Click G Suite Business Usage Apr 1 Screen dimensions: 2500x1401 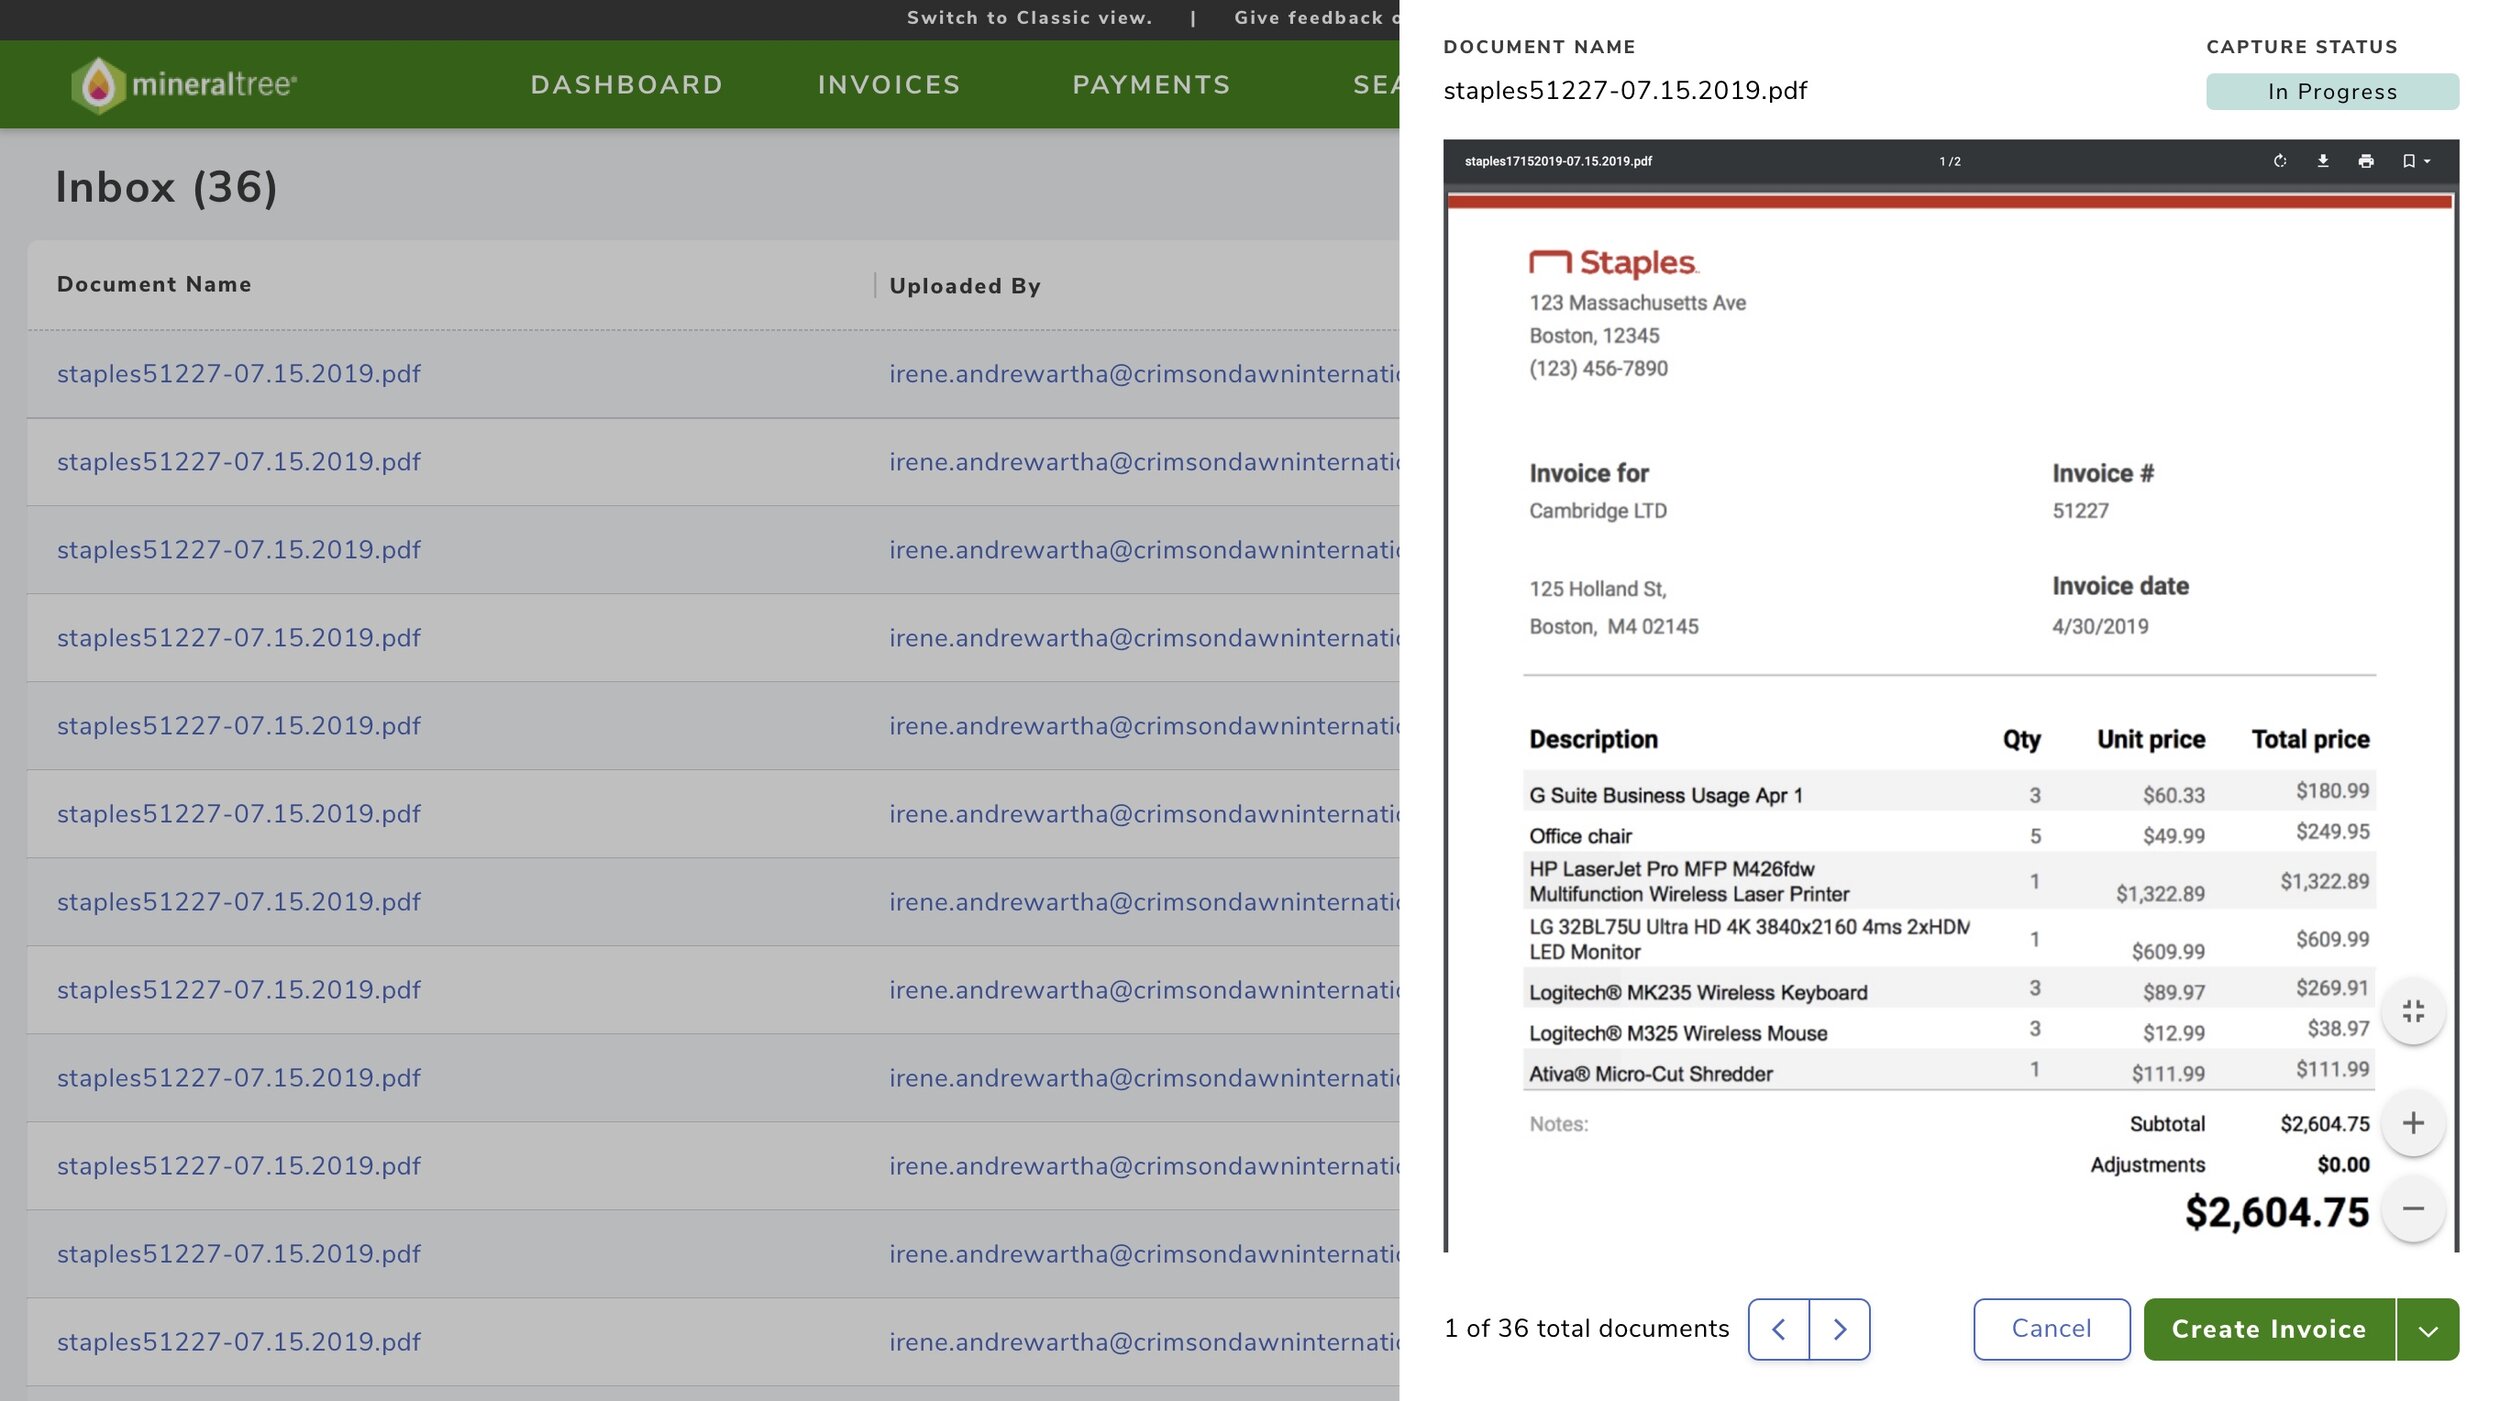(x=1666, y=796)
